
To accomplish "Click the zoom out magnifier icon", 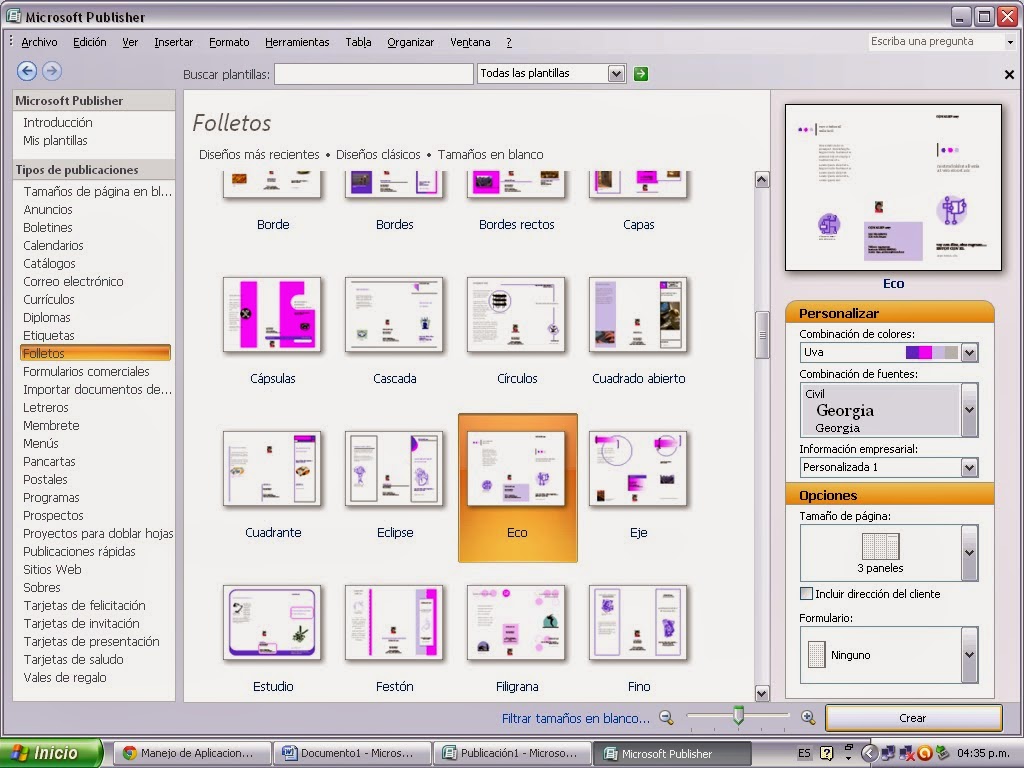I will (x=666, y=718).
